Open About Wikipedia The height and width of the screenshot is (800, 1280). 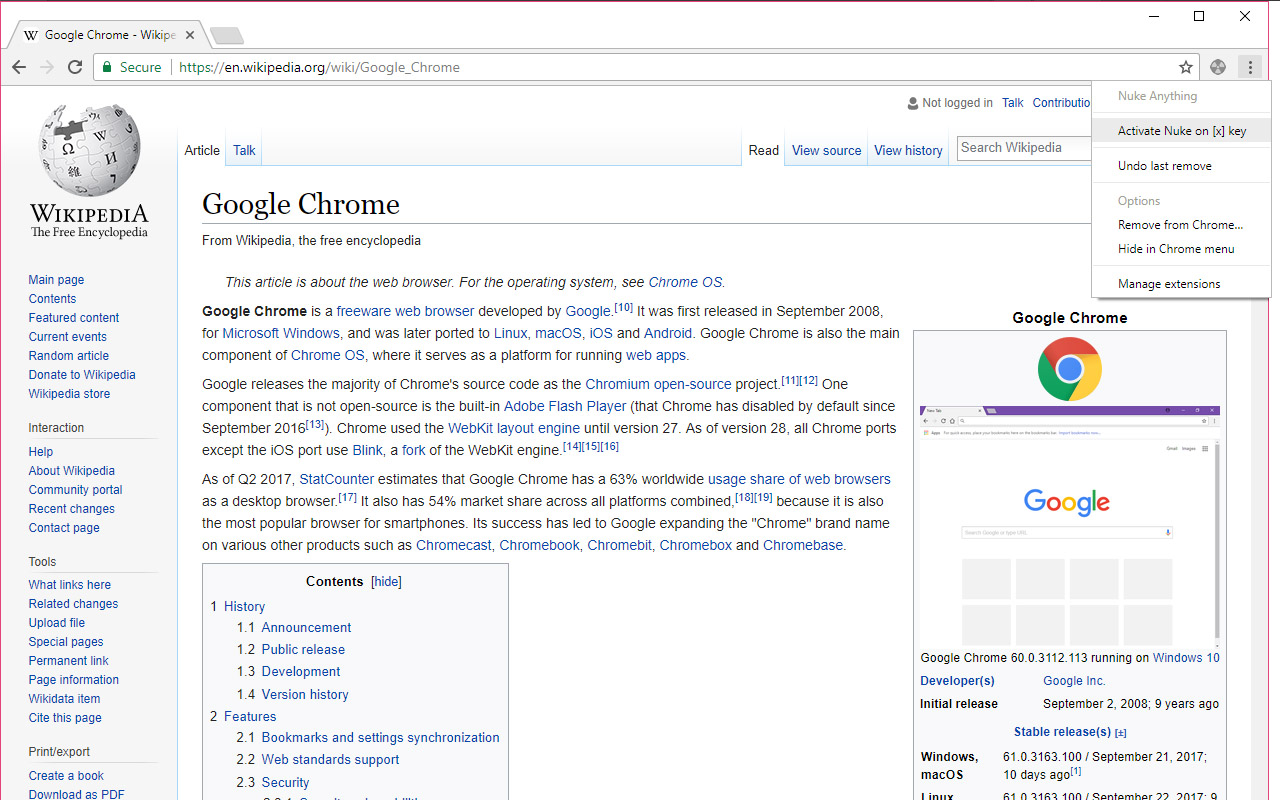tap(72, 471)
